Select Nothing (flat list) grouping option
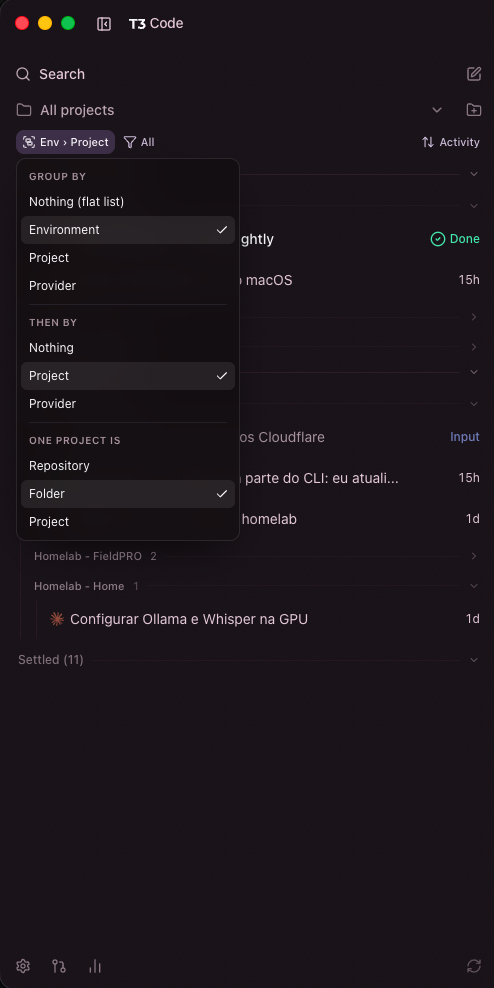494x988 pixels. [x=128, y=202]
